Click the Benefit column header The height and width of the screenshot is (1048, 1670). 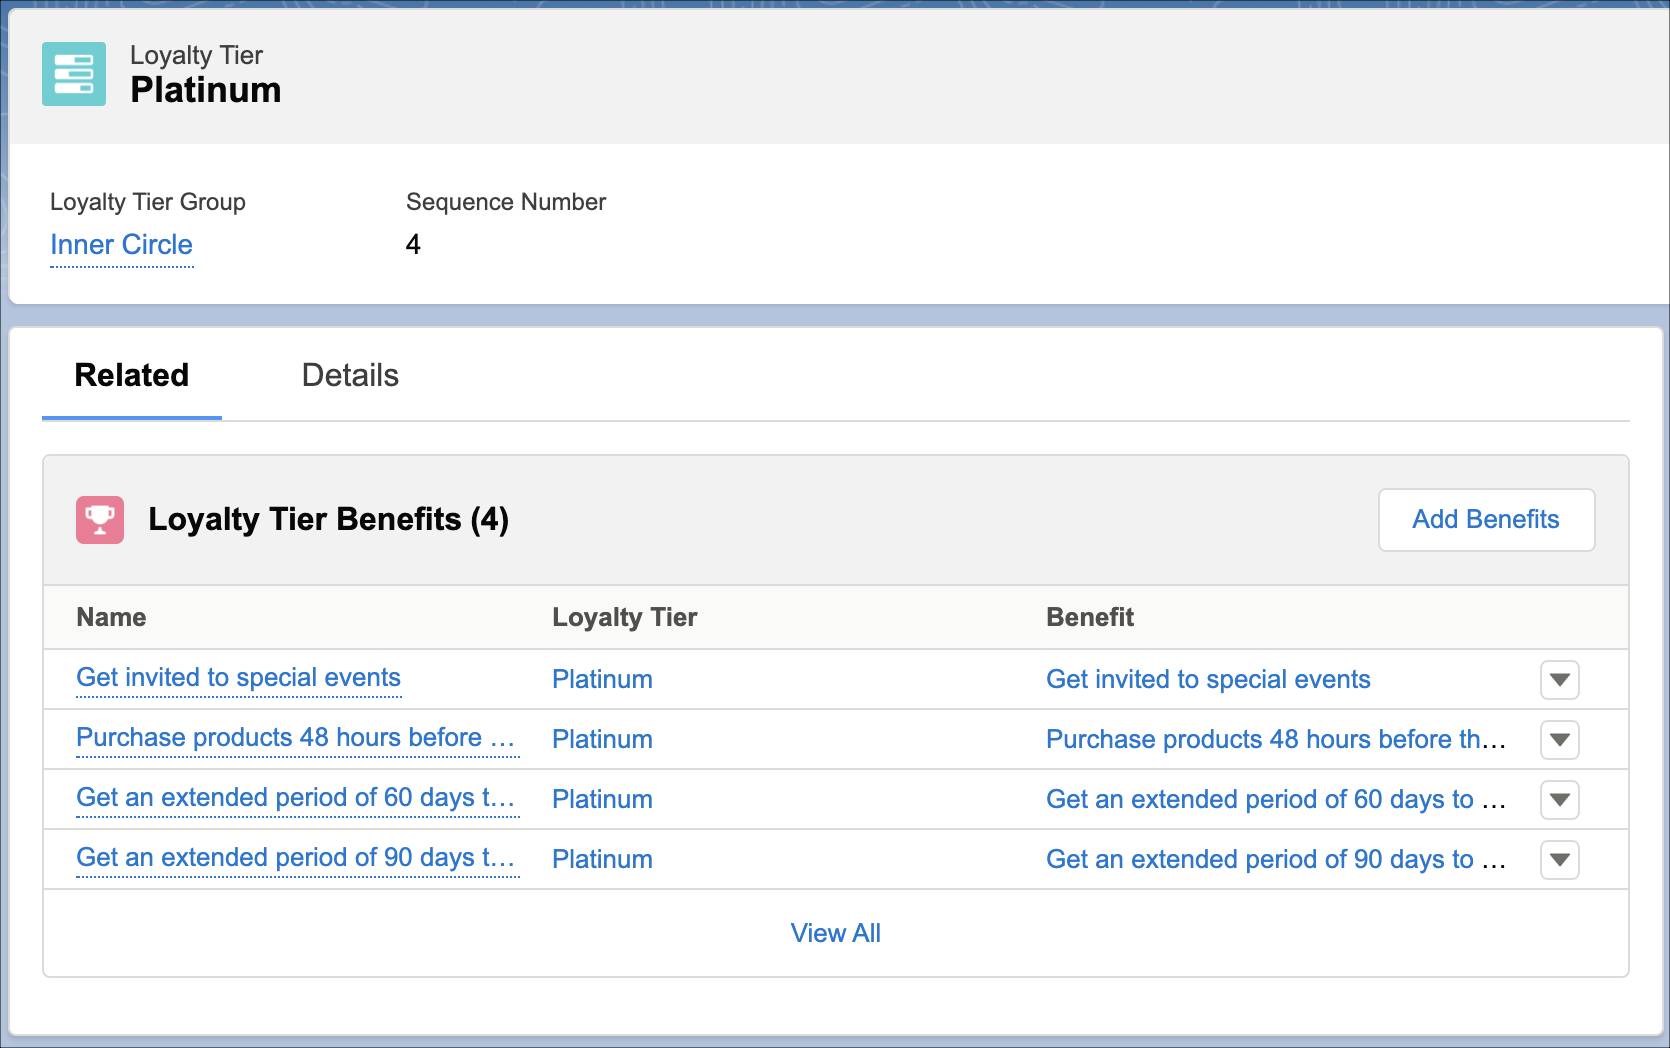point(1089,617)
